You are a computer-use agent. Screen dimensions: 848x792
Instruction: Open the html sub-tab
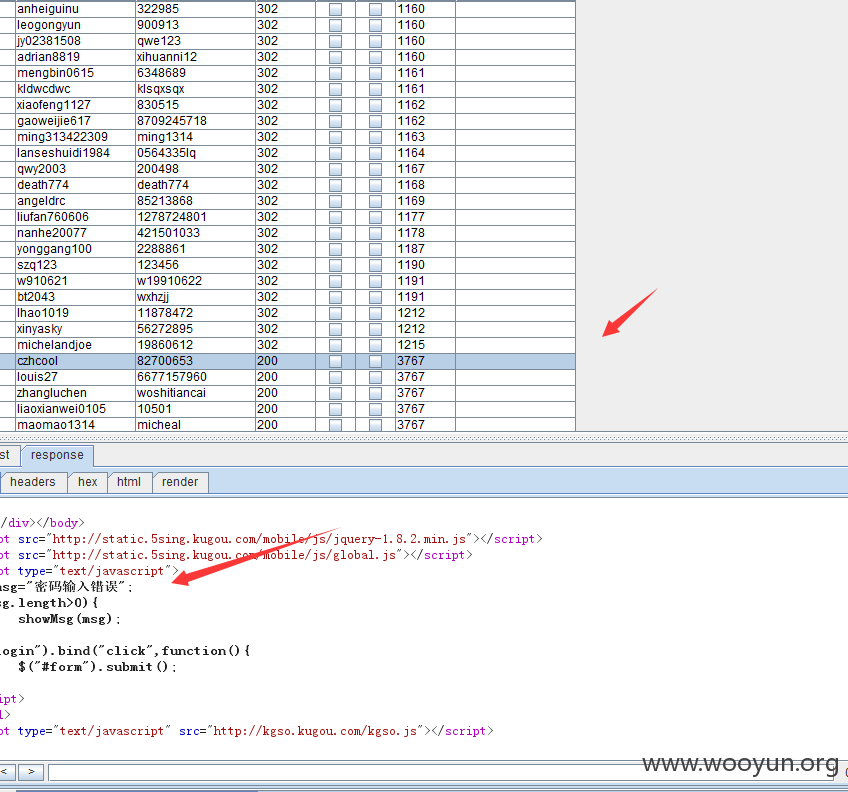pyautogui.click(x=129, y=482)
